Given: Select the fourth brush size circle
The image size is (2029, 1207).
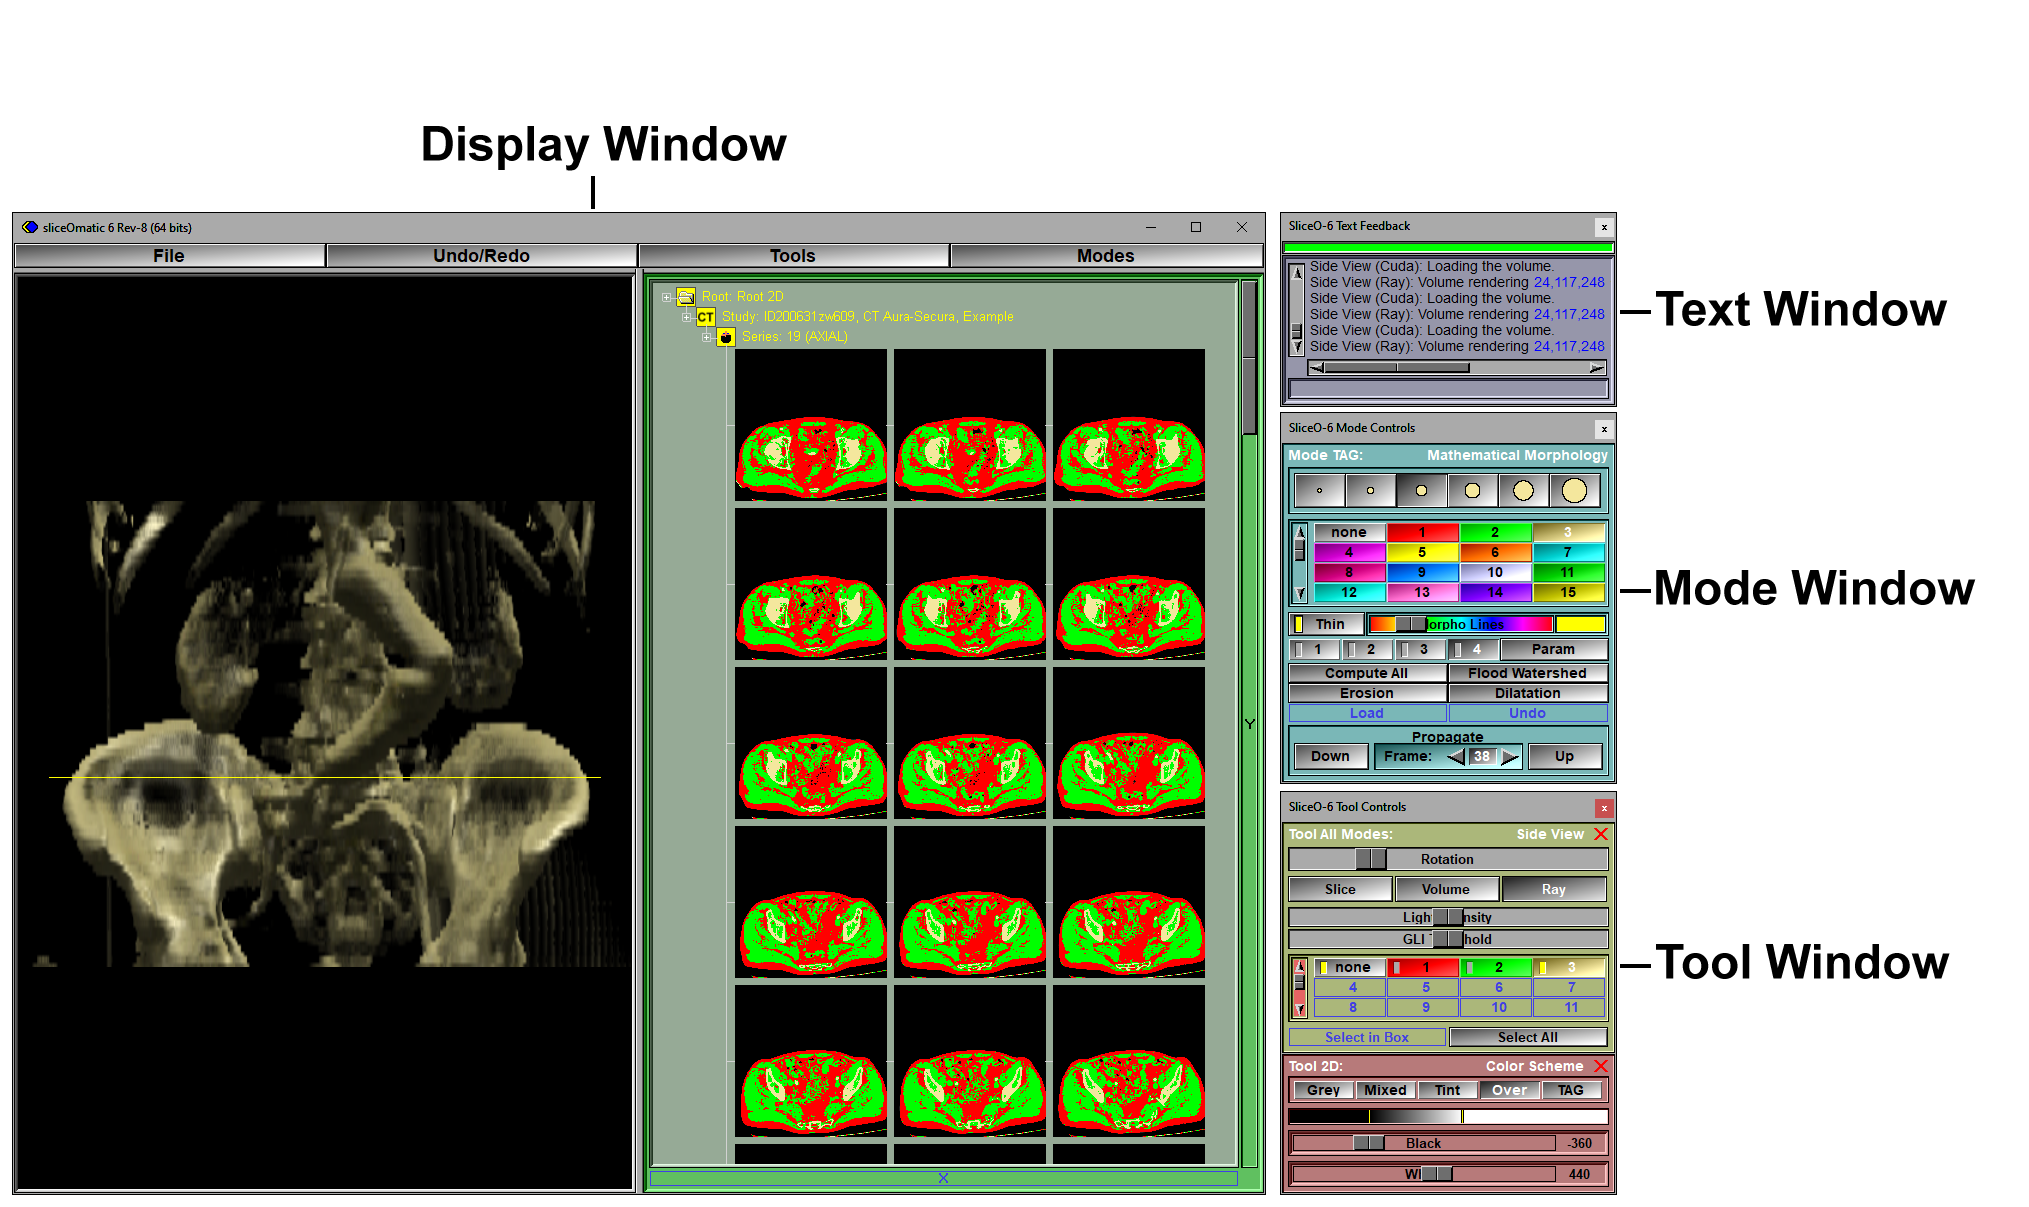Looking at the screenshot, I should [x=1472, y=491].
